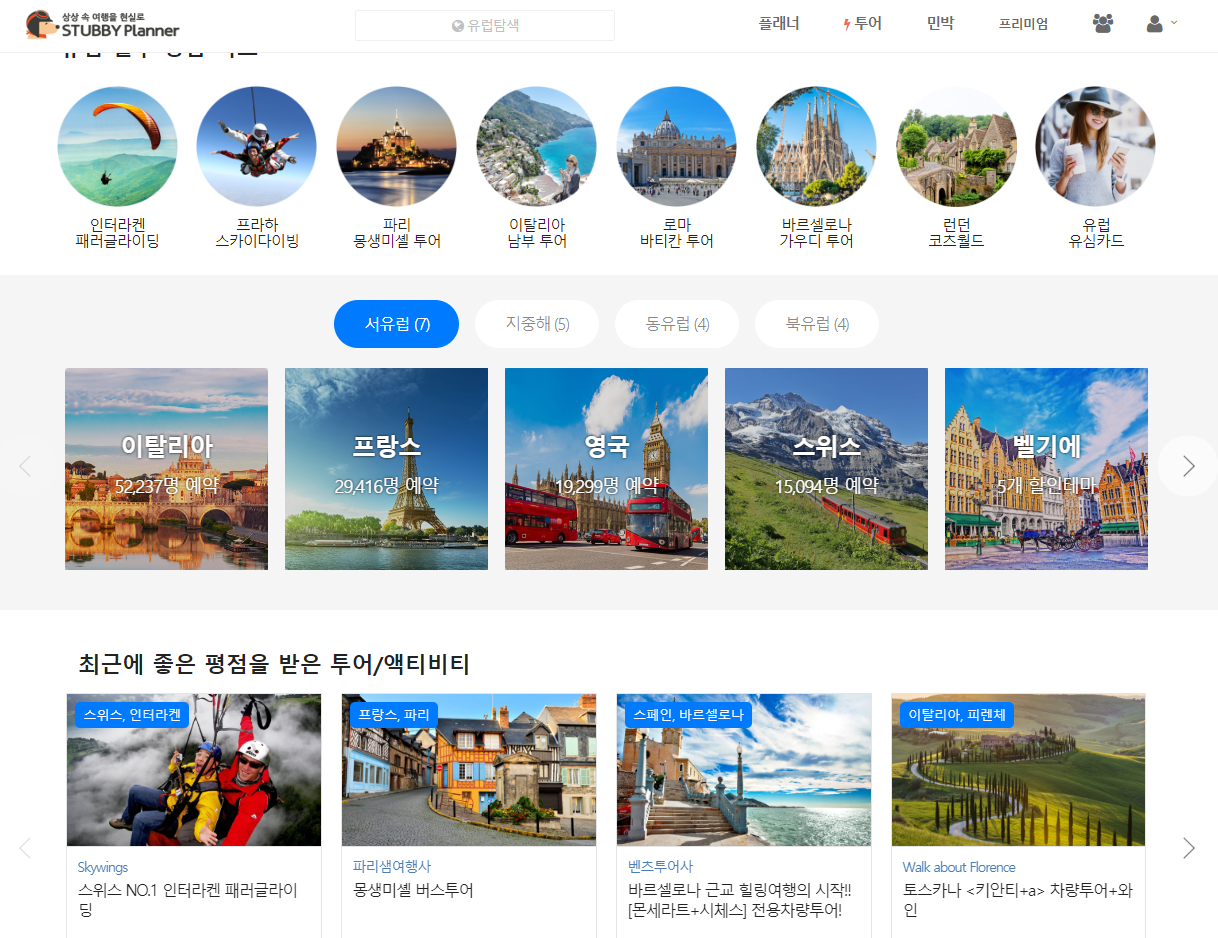Select 로마 바티칸 투어 circle image
1218x938 pixels.
tap(677, 146)
